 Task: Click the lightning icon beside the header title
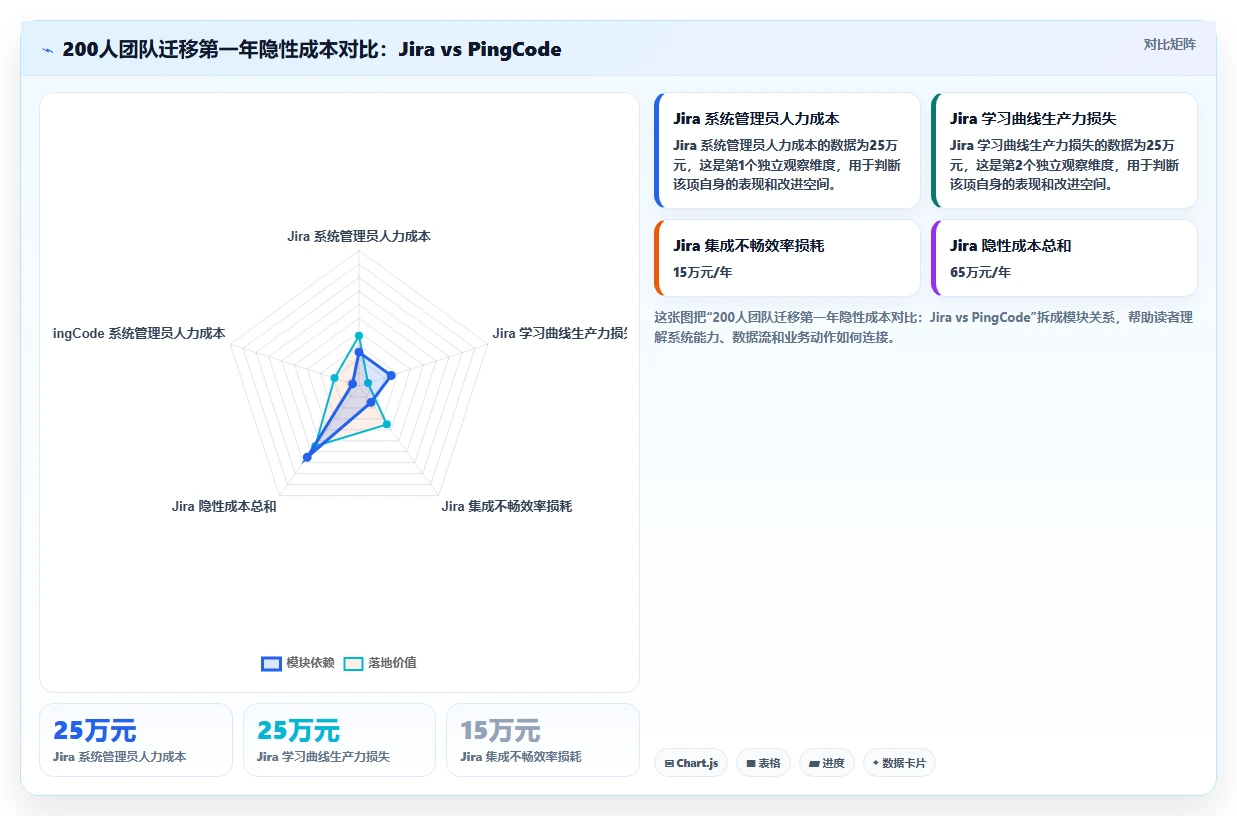(47, 50)
